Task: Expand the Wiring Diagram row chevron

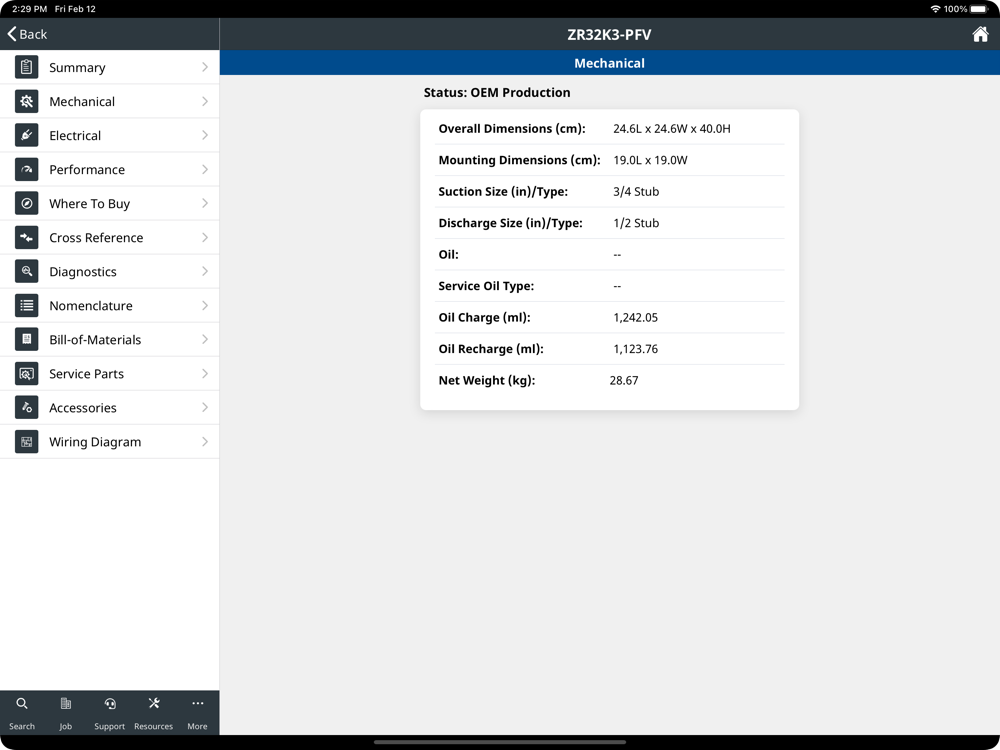Action: coord(205,441)
